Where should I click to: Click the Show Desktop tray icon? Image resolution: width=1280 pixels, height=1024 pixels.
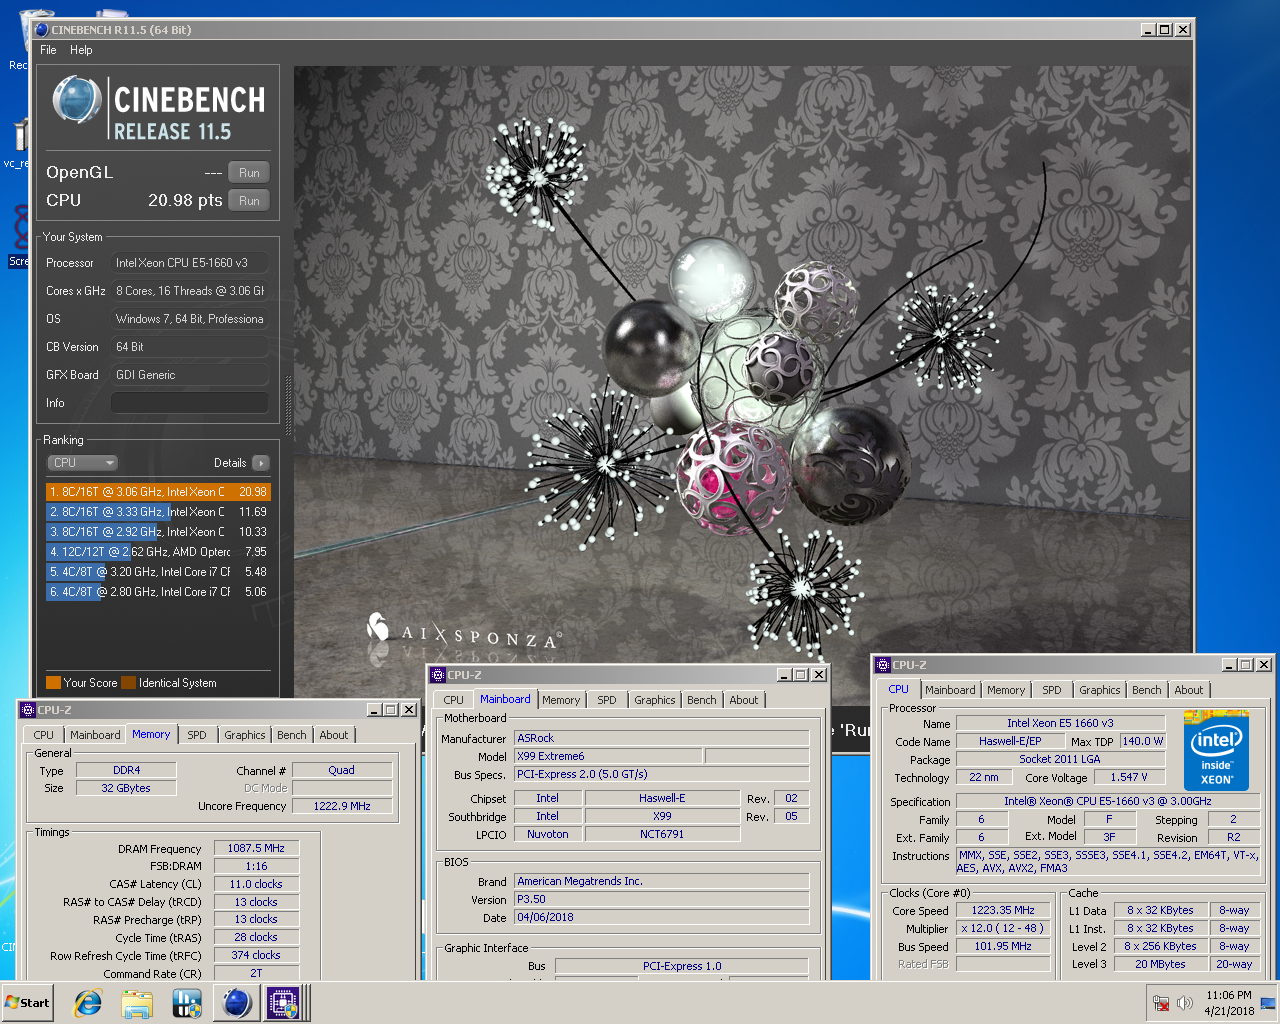pos(1267,1003)
